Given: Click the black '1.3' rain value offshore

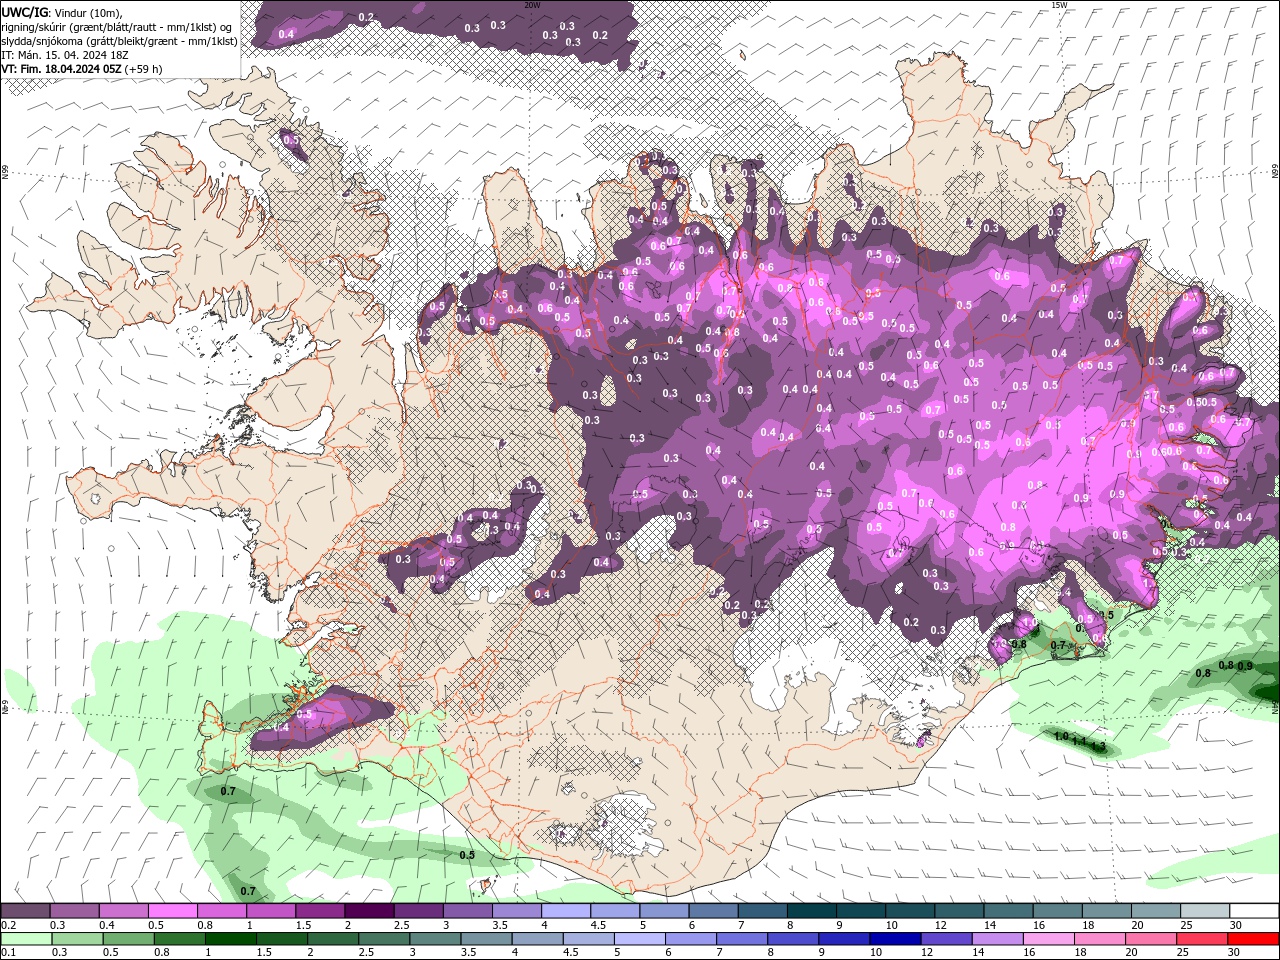Looking at the screenshot, I should pos(1098,746).
